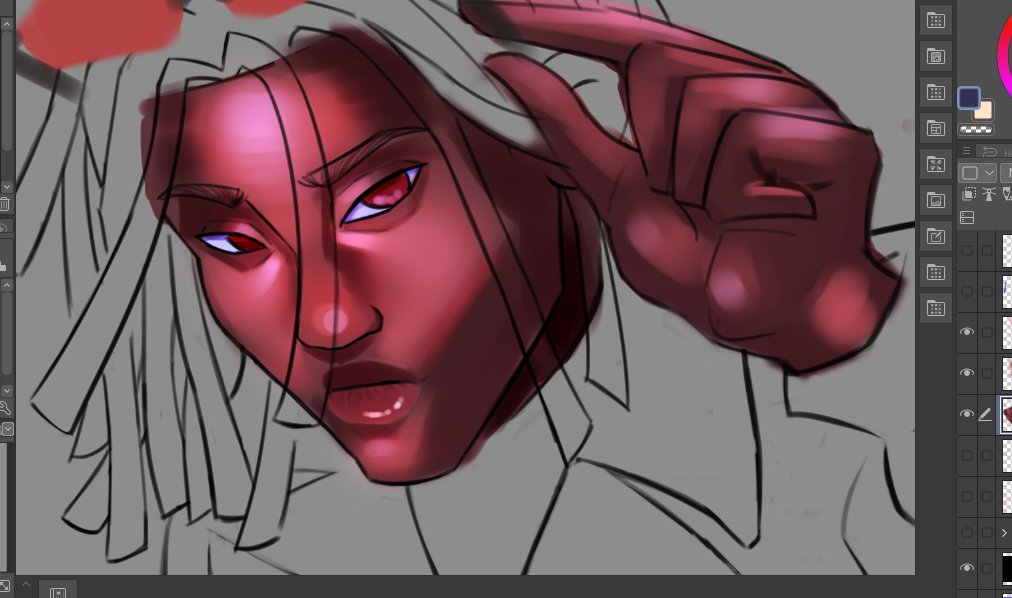Show the collapsed folder layer via its visibility box
Image resolution: width=1012 pixels, height=598 pixels.
(967, 533)
